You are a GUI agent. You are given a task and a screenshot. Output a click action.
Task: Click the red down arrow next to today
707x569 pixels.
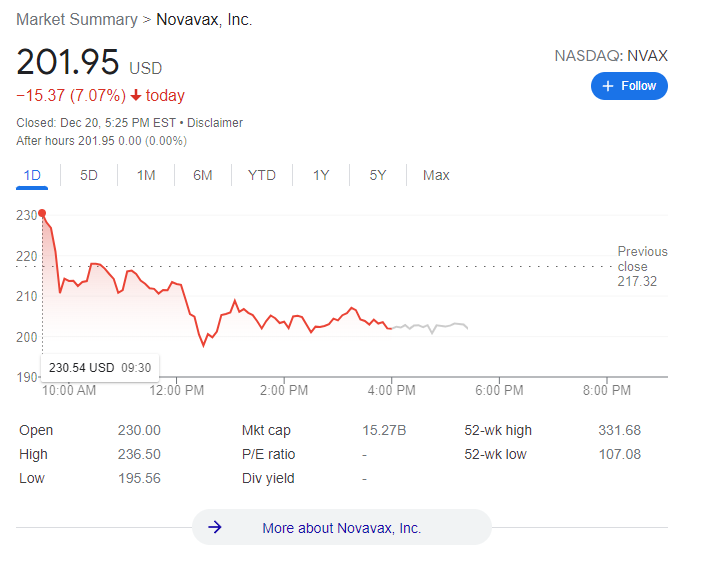(137, 96)
